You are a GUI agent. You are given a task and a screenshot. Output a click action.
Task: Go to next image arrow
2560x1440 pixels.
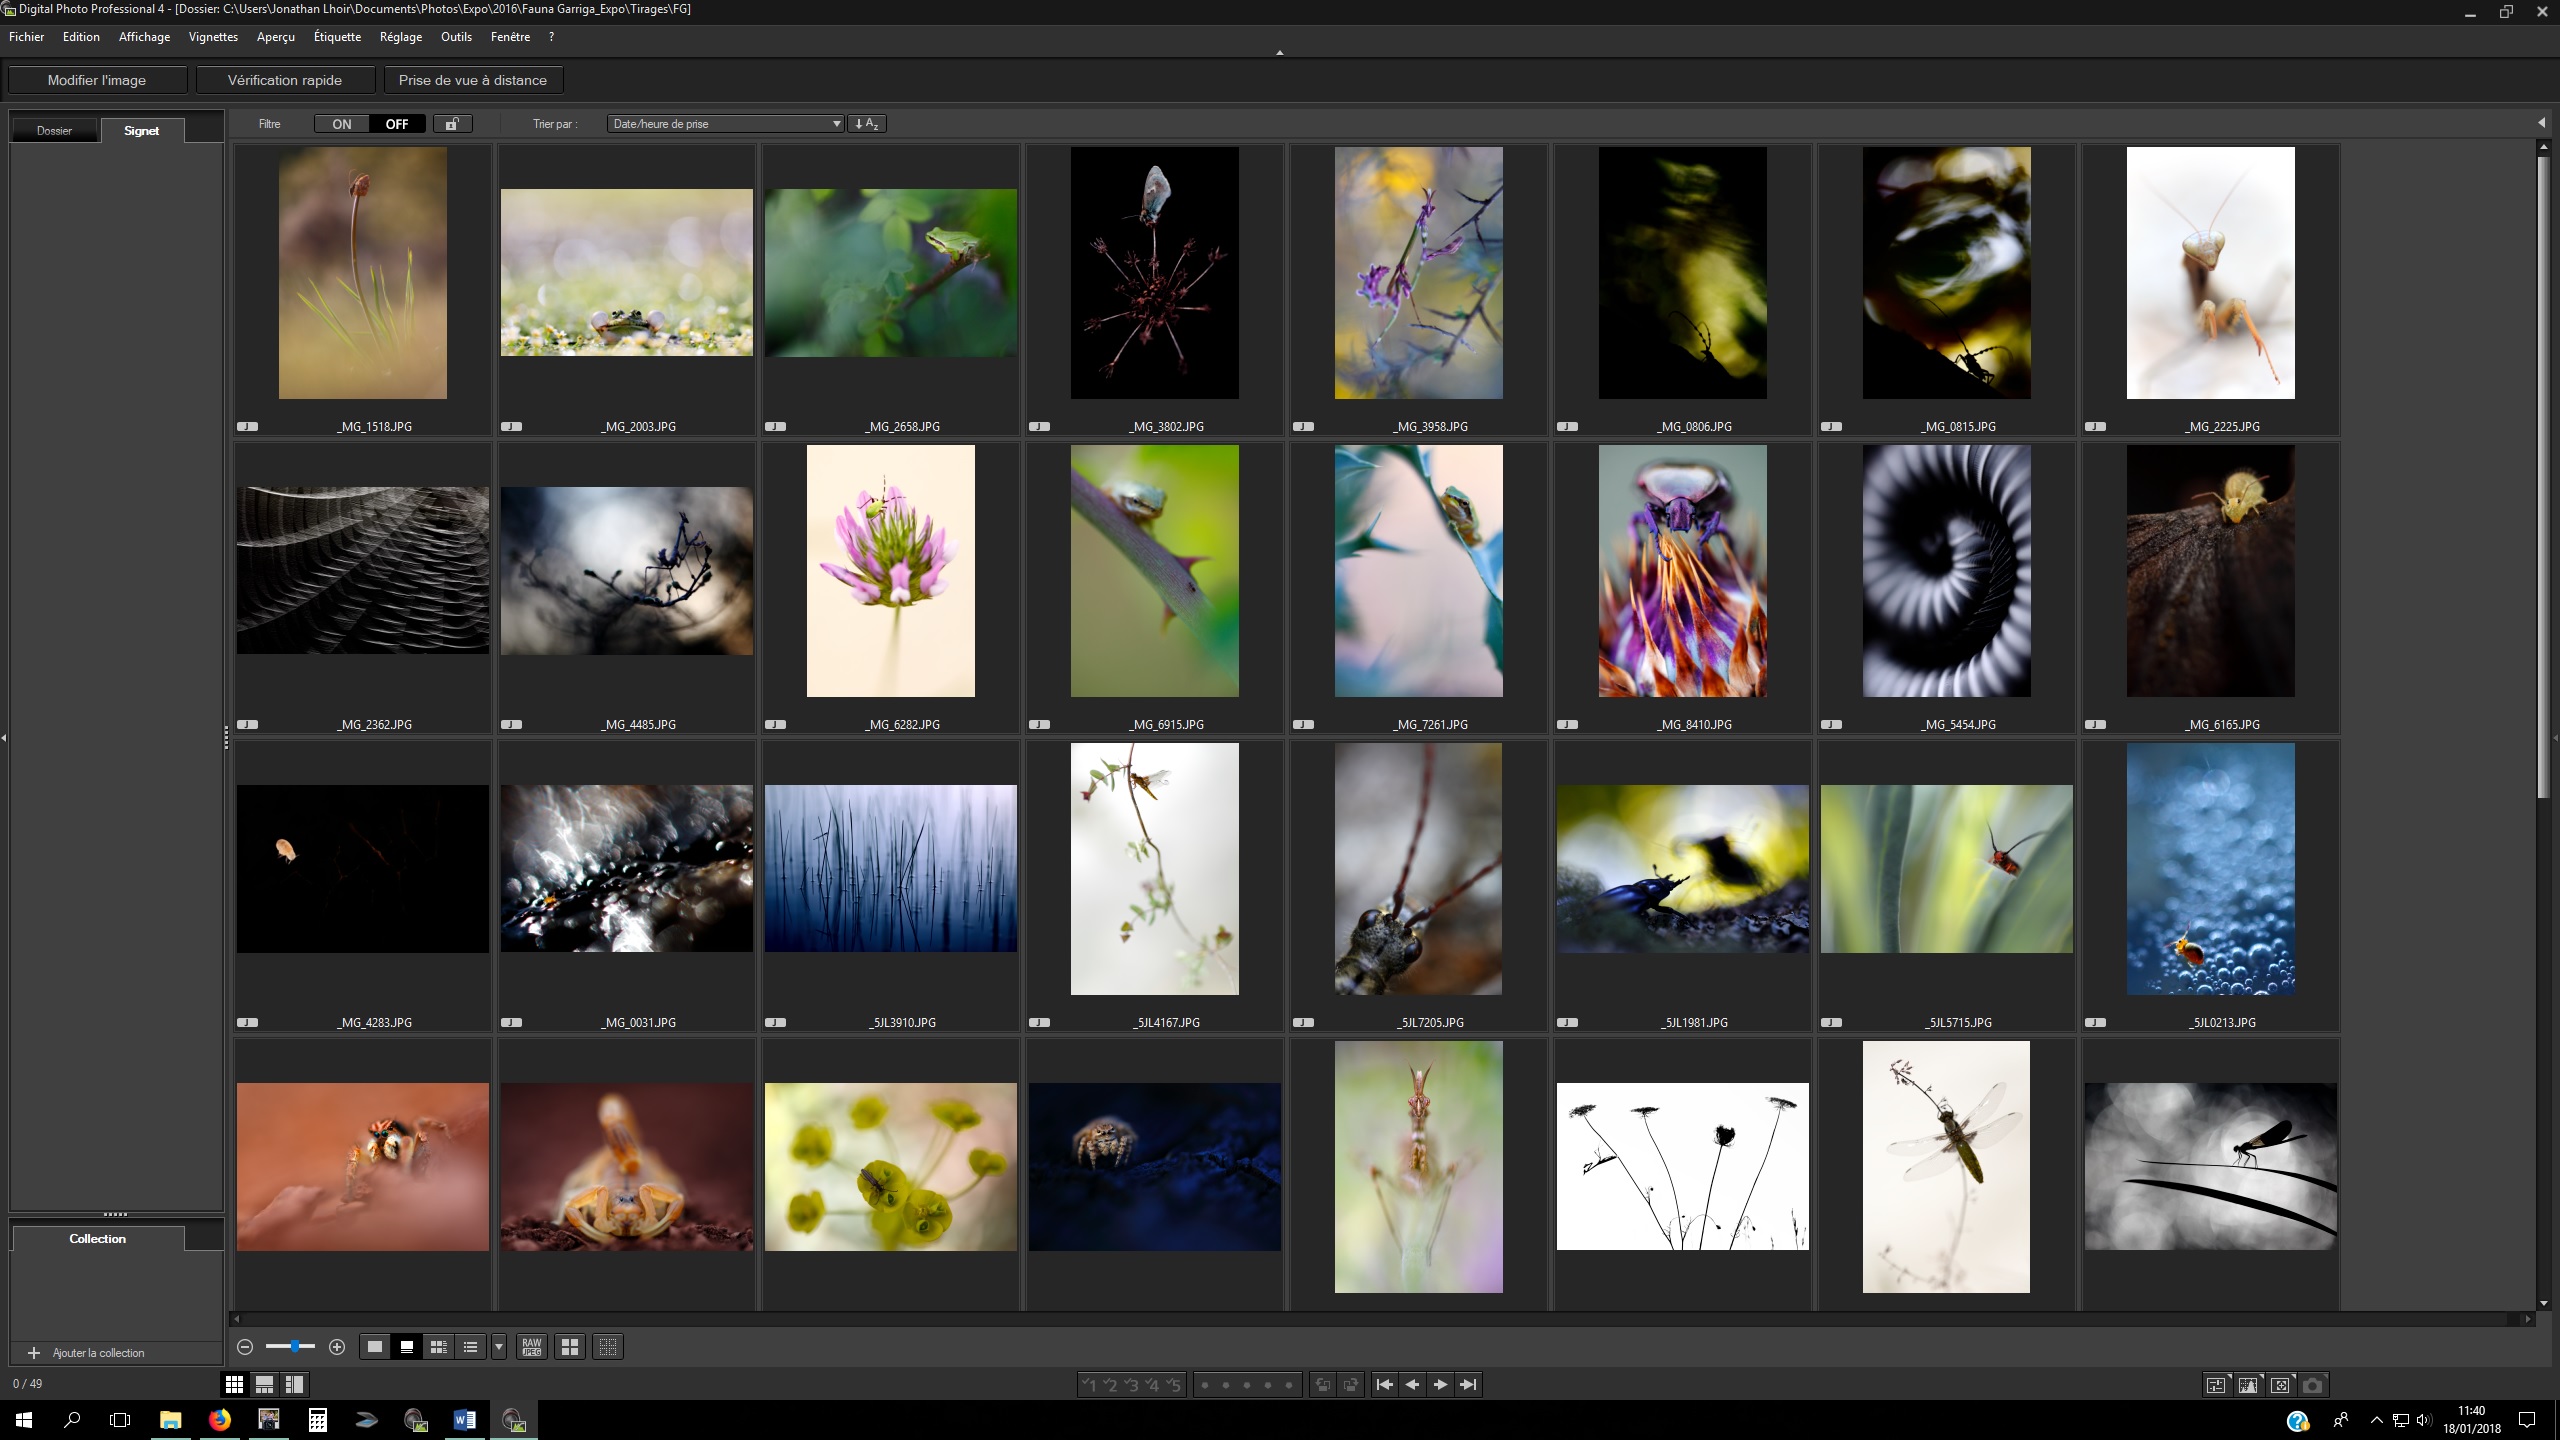coord(1441,1385)
